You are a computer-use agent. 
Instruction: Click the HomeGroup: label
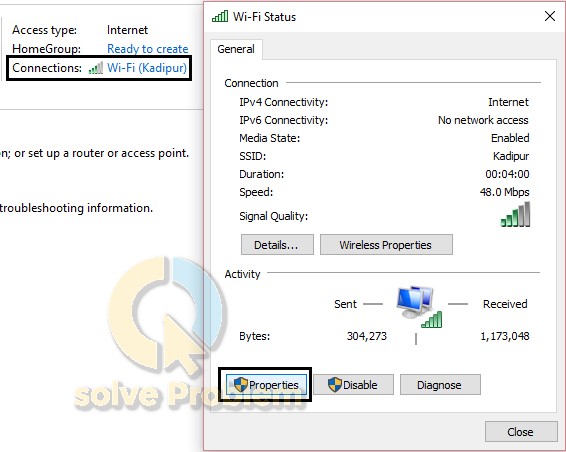(47, 49)
